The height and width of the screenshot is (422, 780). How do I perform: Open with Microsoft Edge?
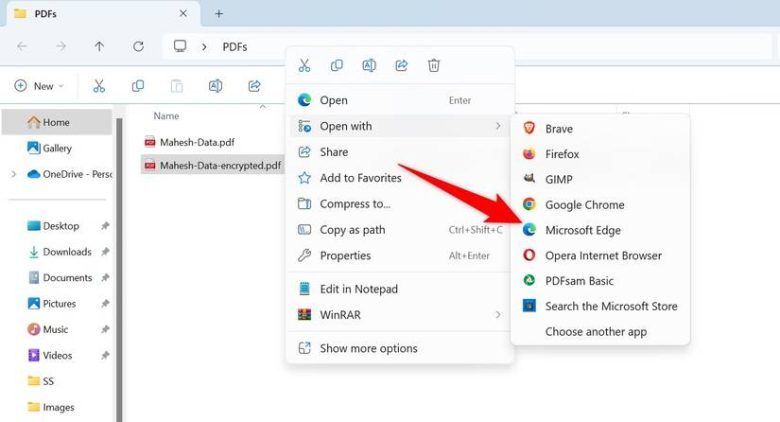600,230
